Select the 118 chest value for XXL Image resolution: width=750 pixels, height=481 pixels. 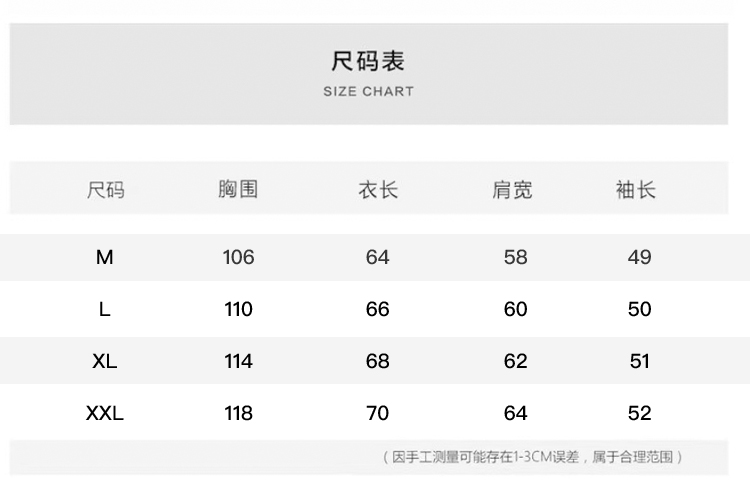click(238, 413)
